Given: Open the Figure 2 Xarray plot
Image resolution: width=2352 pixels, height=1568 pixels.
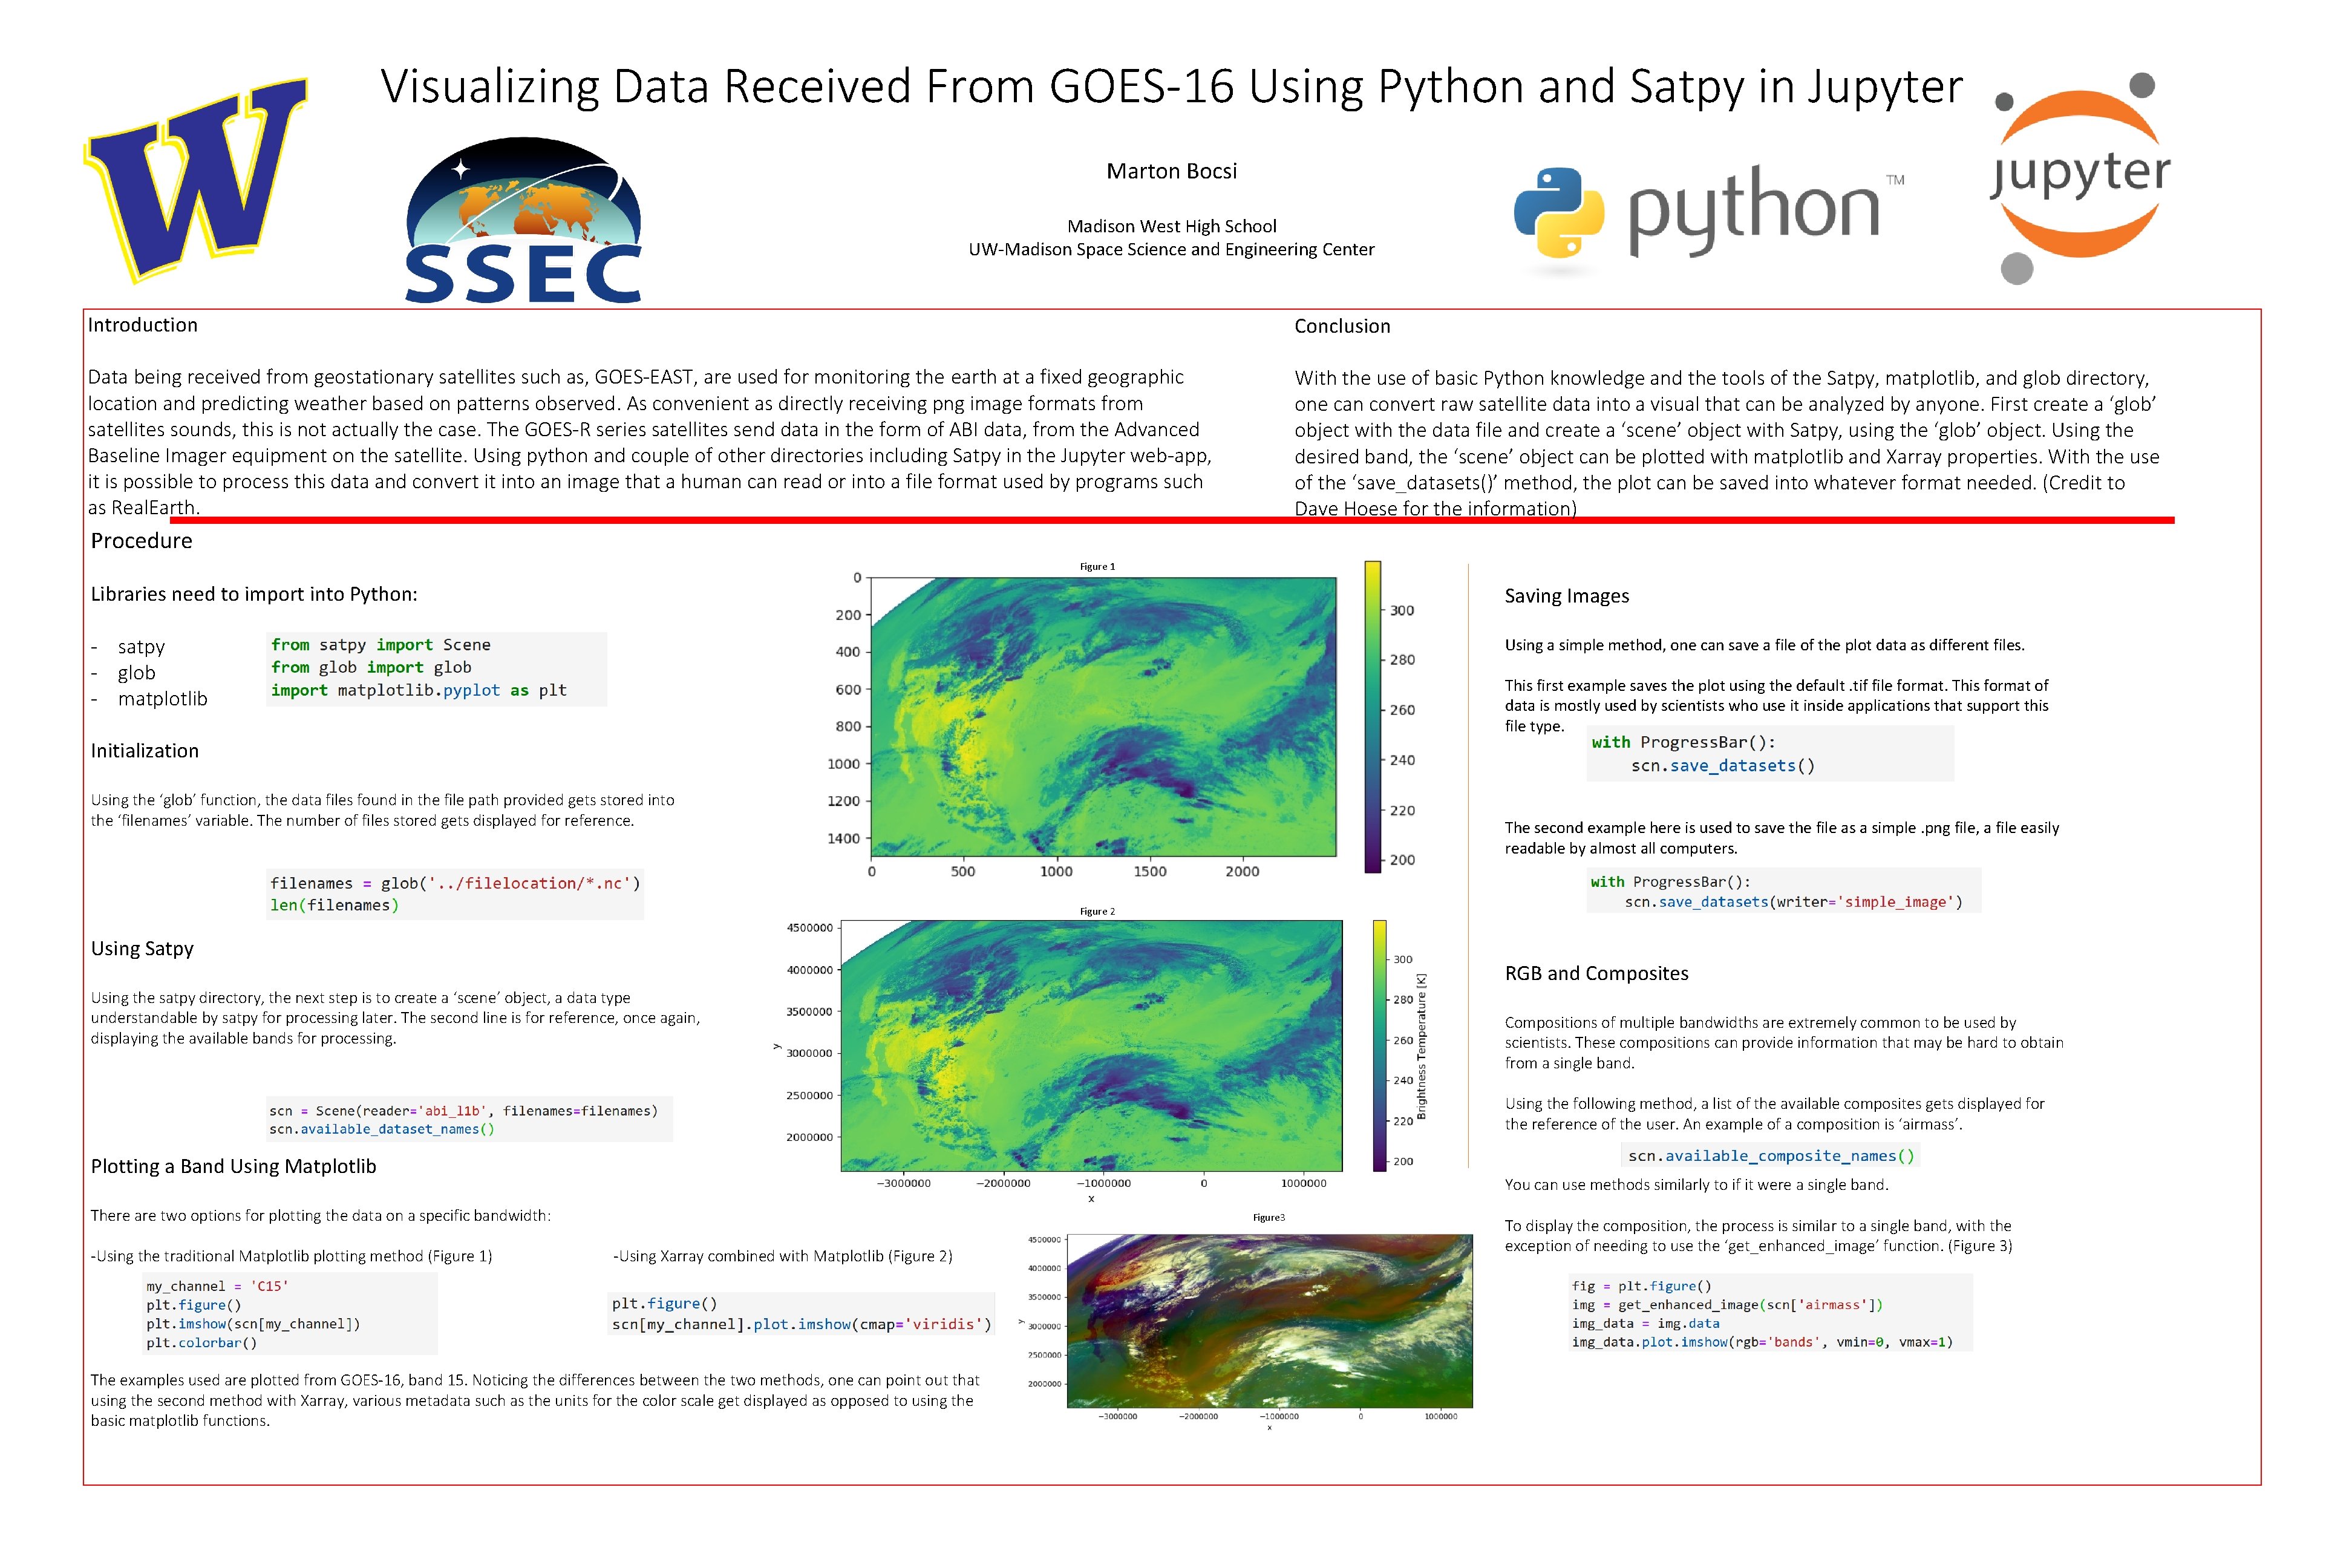Looking at the screenshot, I should coord(1091,1045).
